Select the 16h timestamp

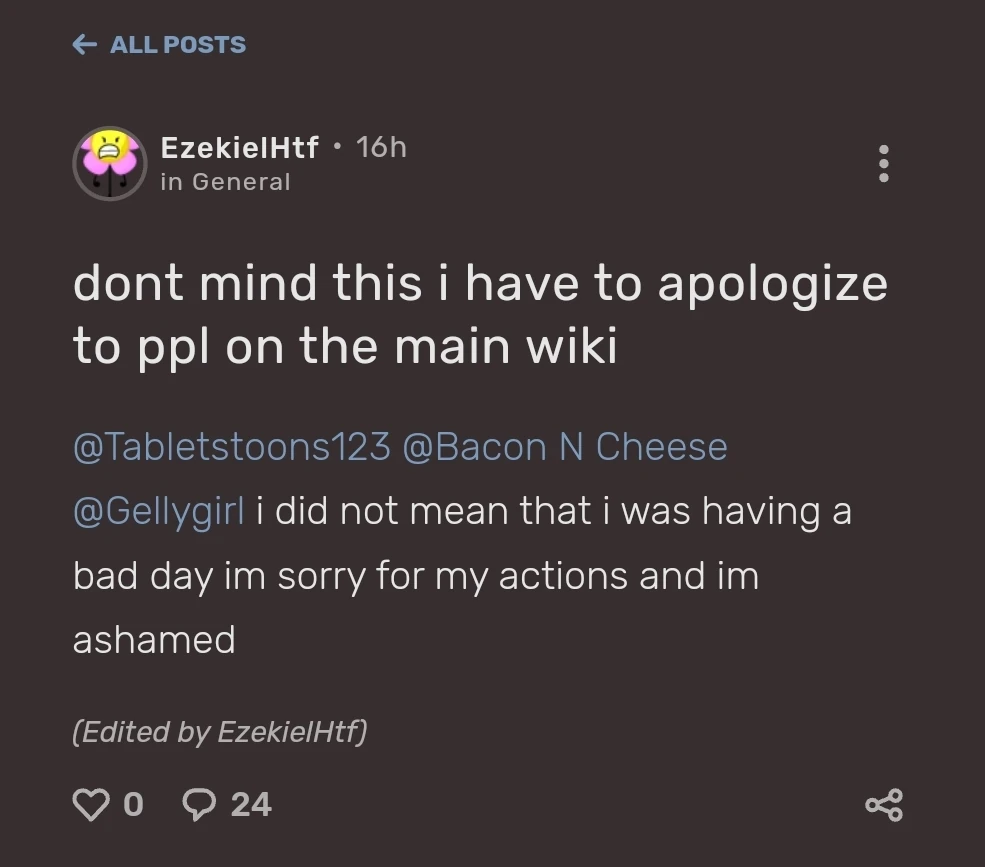[x=379, y=146]
